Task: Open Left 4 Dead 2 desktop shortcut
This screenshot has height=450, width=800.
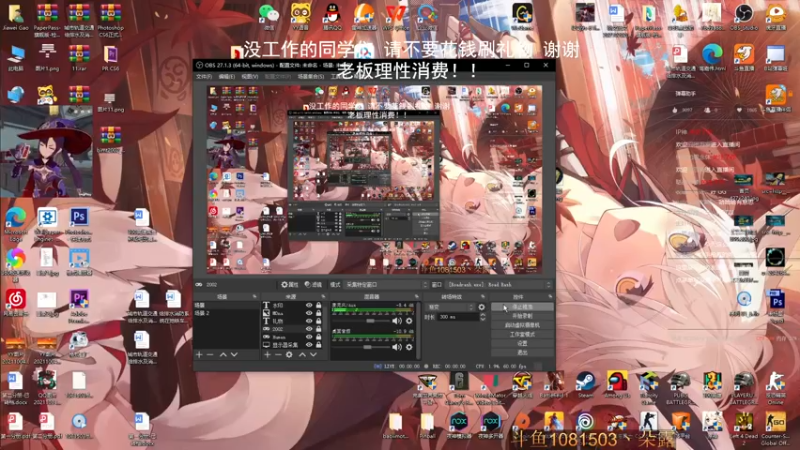Action: [744, 427]
